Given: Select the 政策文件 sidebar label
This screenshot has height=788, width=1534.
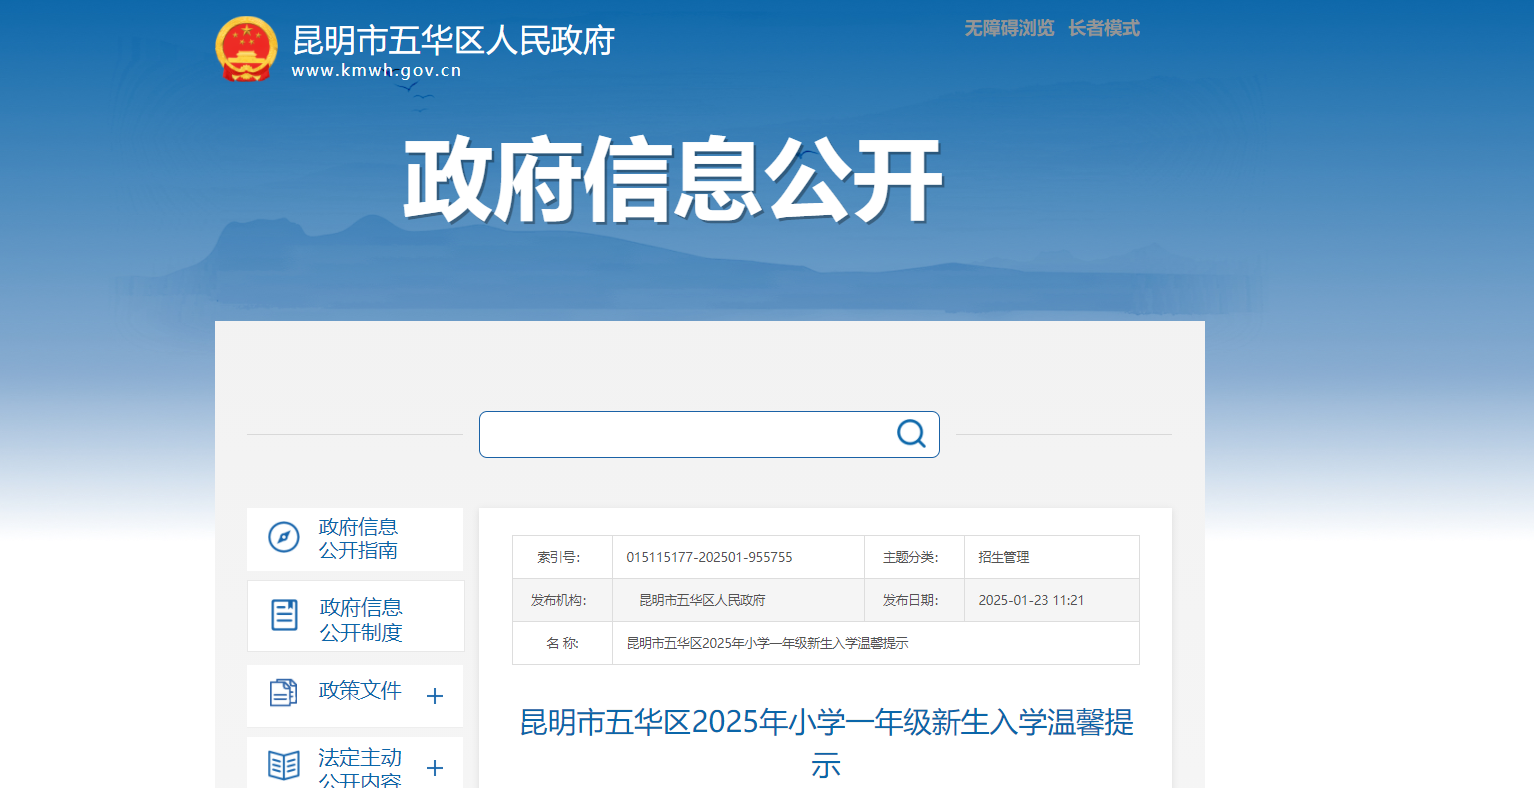Looking at the screenshot, I should [x=360, y=690].
